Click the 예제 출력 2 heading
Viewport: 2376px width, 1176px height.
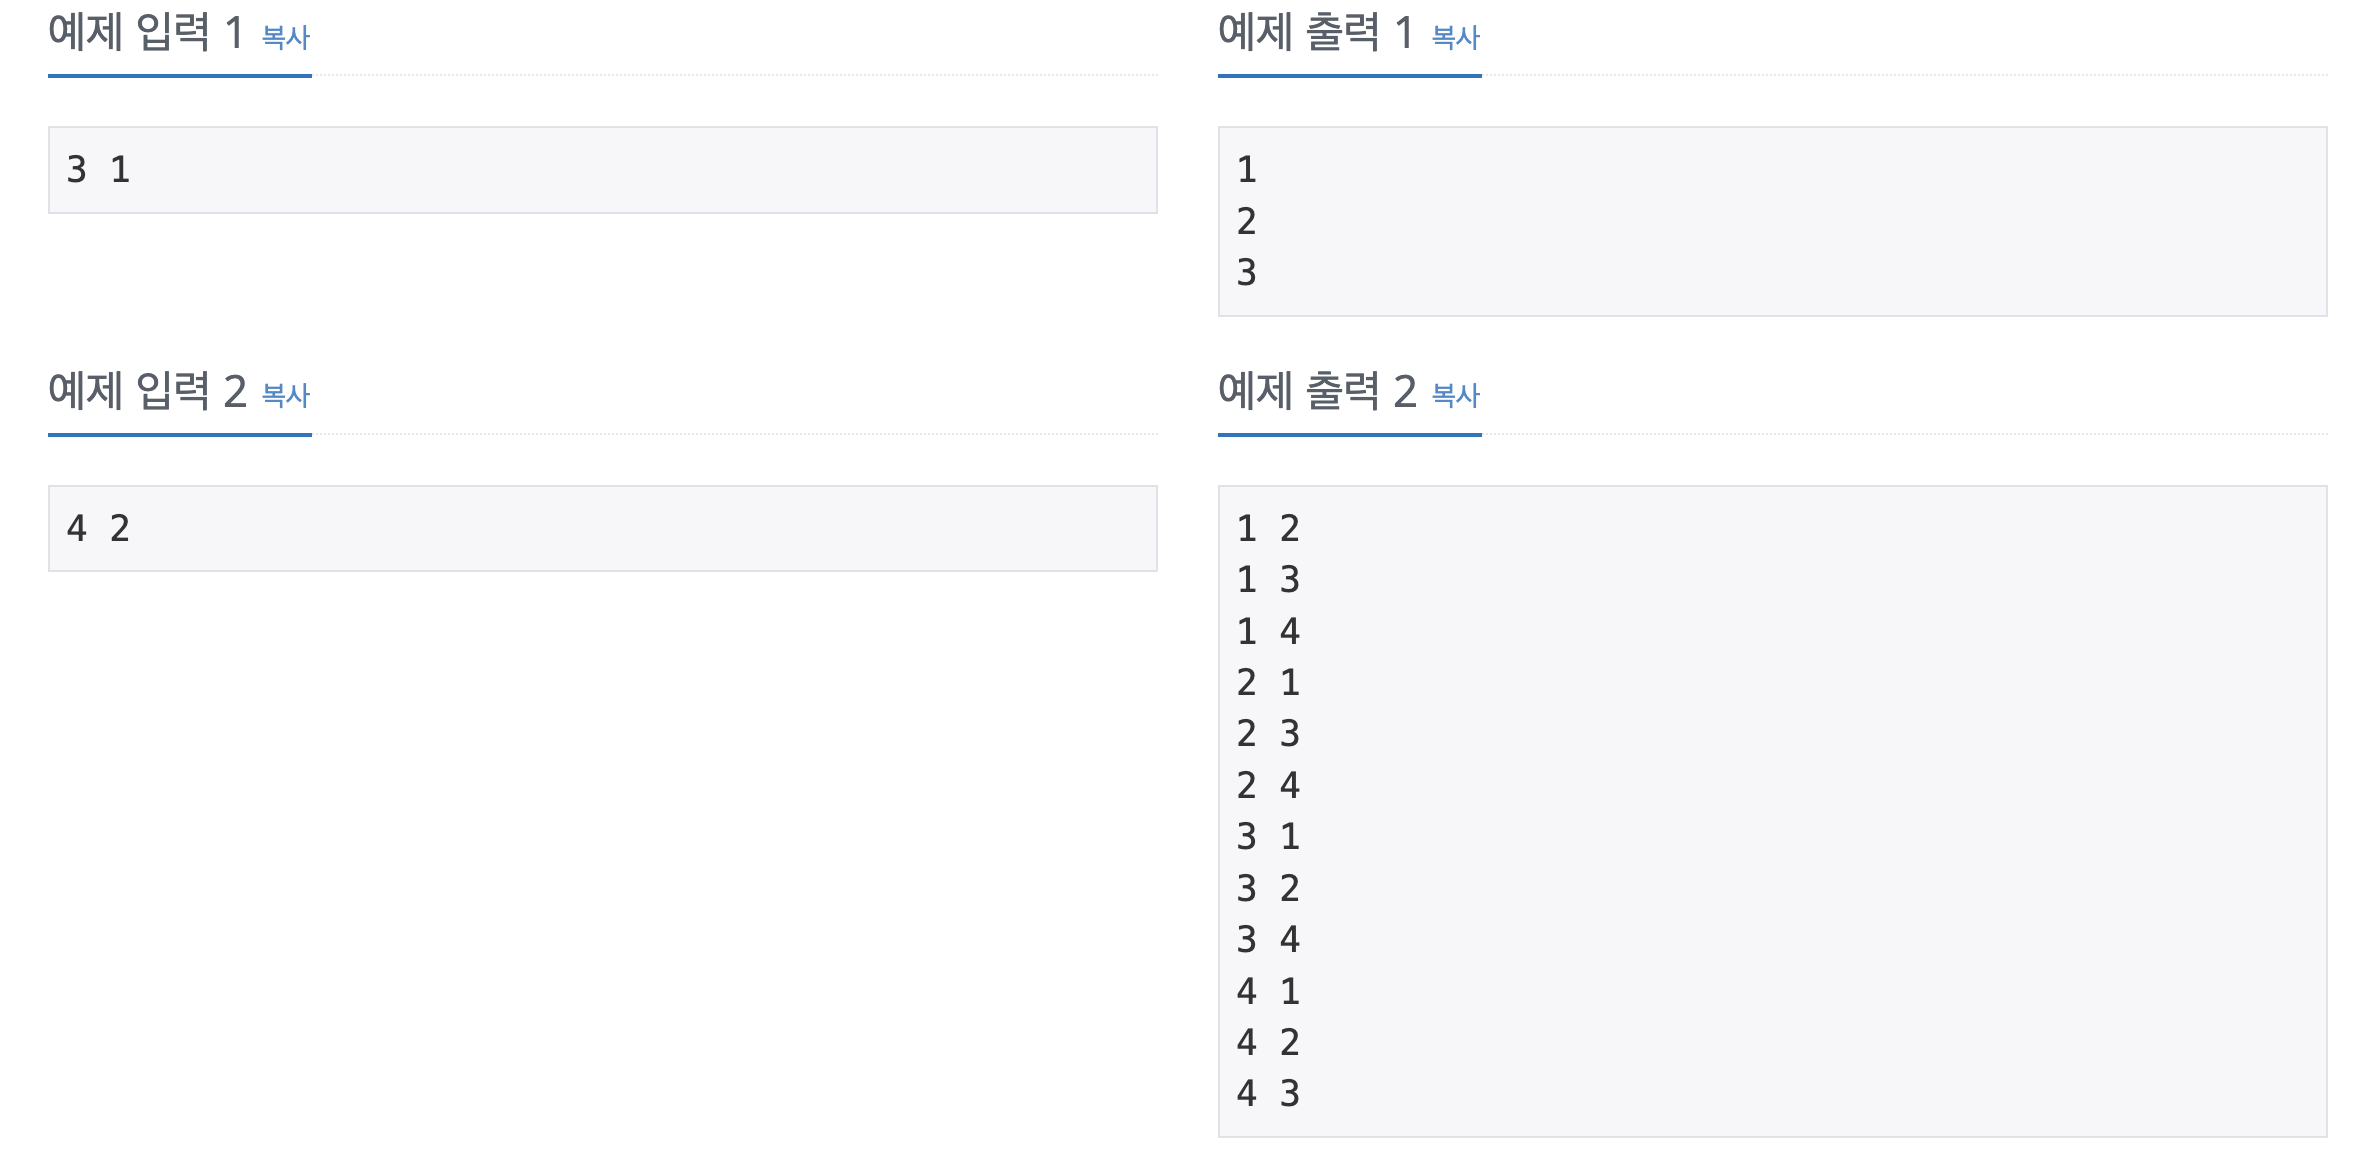(1317, 391)
